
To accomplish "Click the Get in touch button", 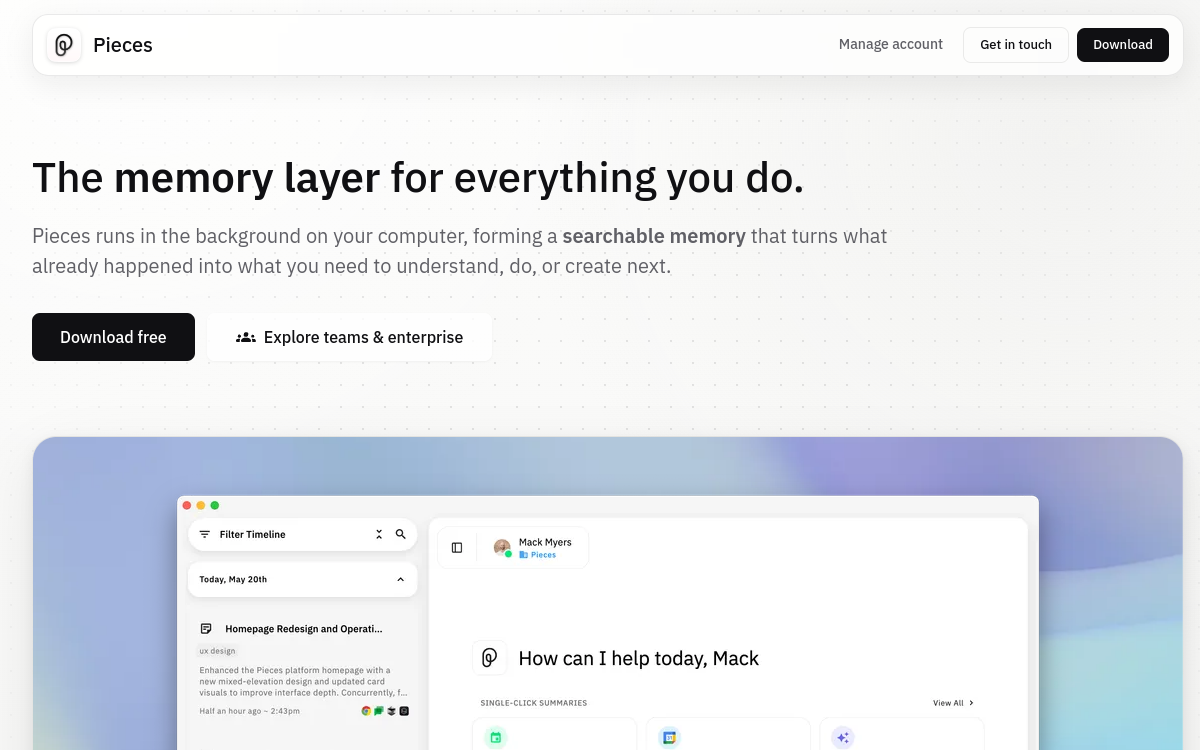I will tap(1016, 45).
